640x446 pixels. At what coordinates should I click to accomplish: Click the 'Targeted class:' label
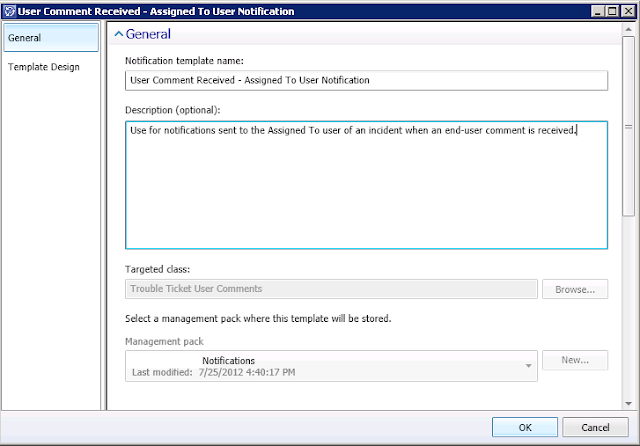coord(158,269)
